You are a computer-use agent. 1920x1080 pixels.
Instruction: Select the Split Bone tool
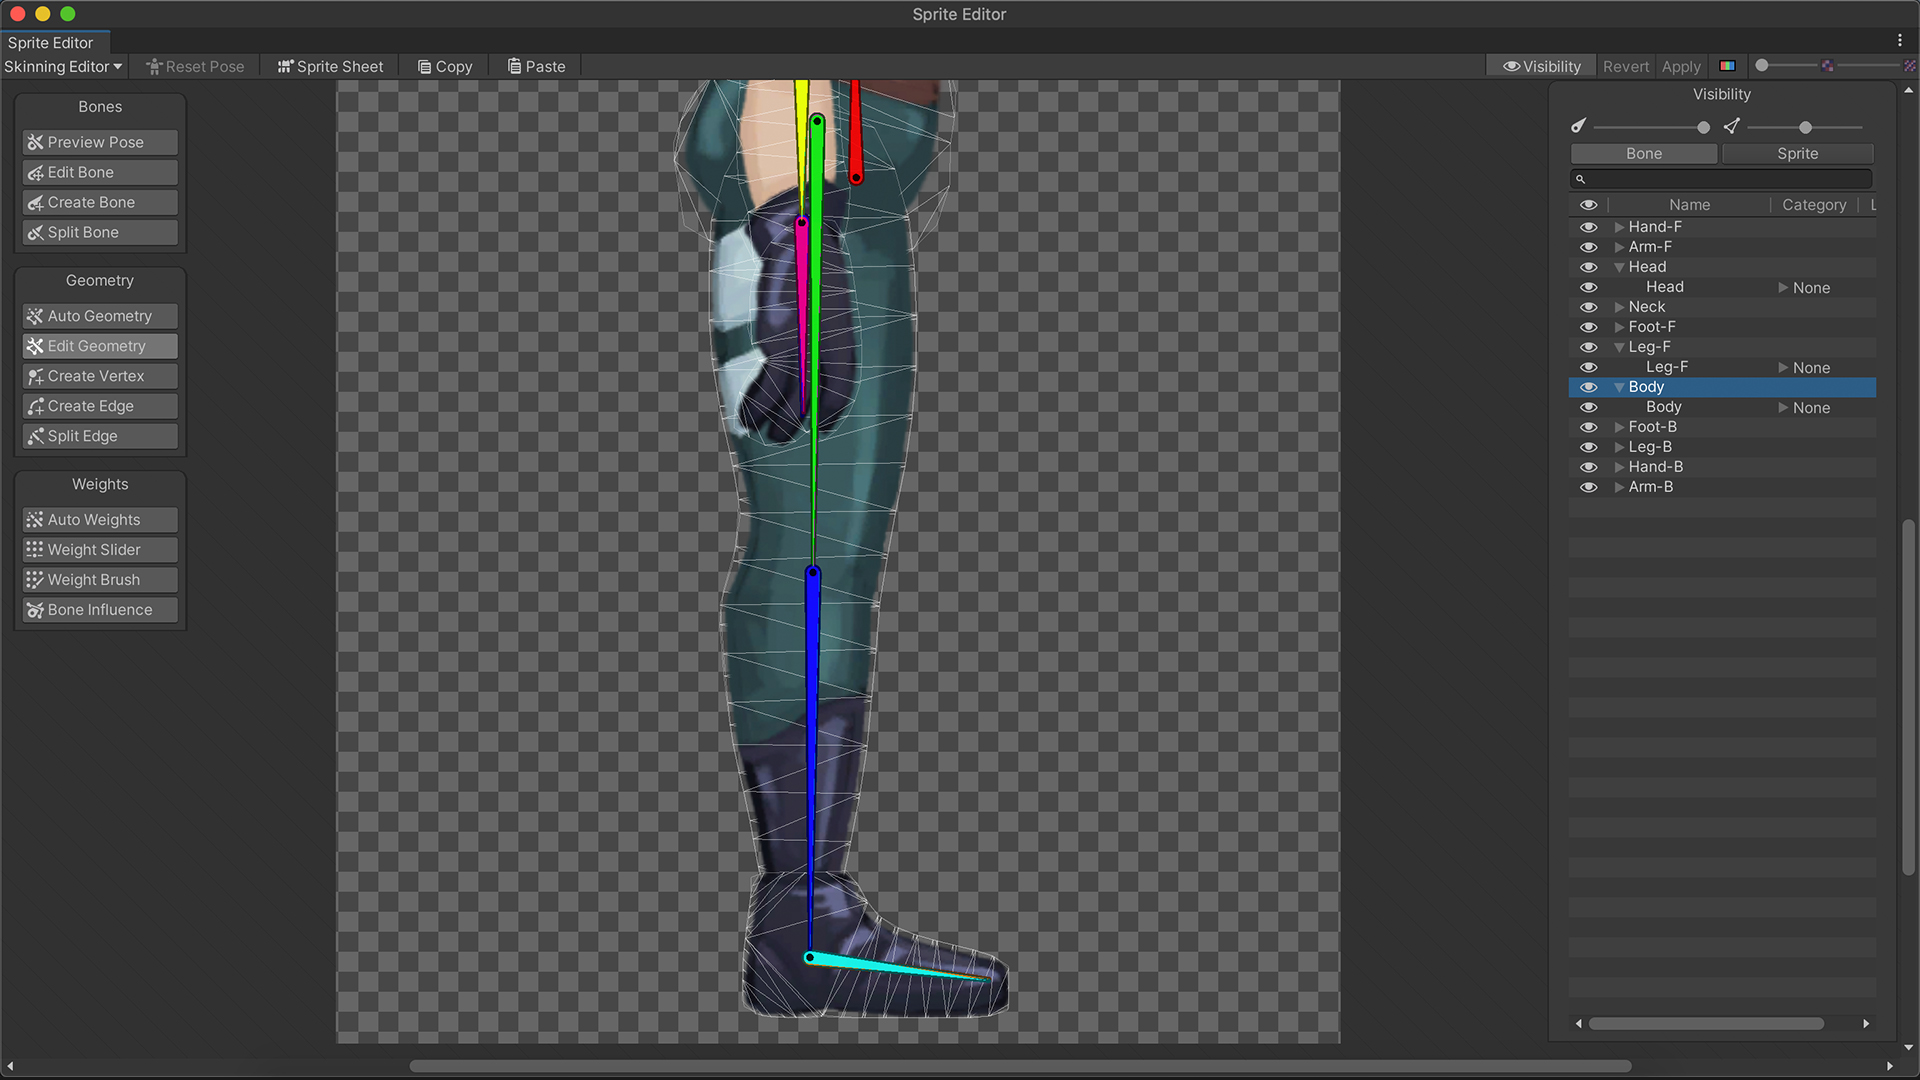[x=98, y=232]
